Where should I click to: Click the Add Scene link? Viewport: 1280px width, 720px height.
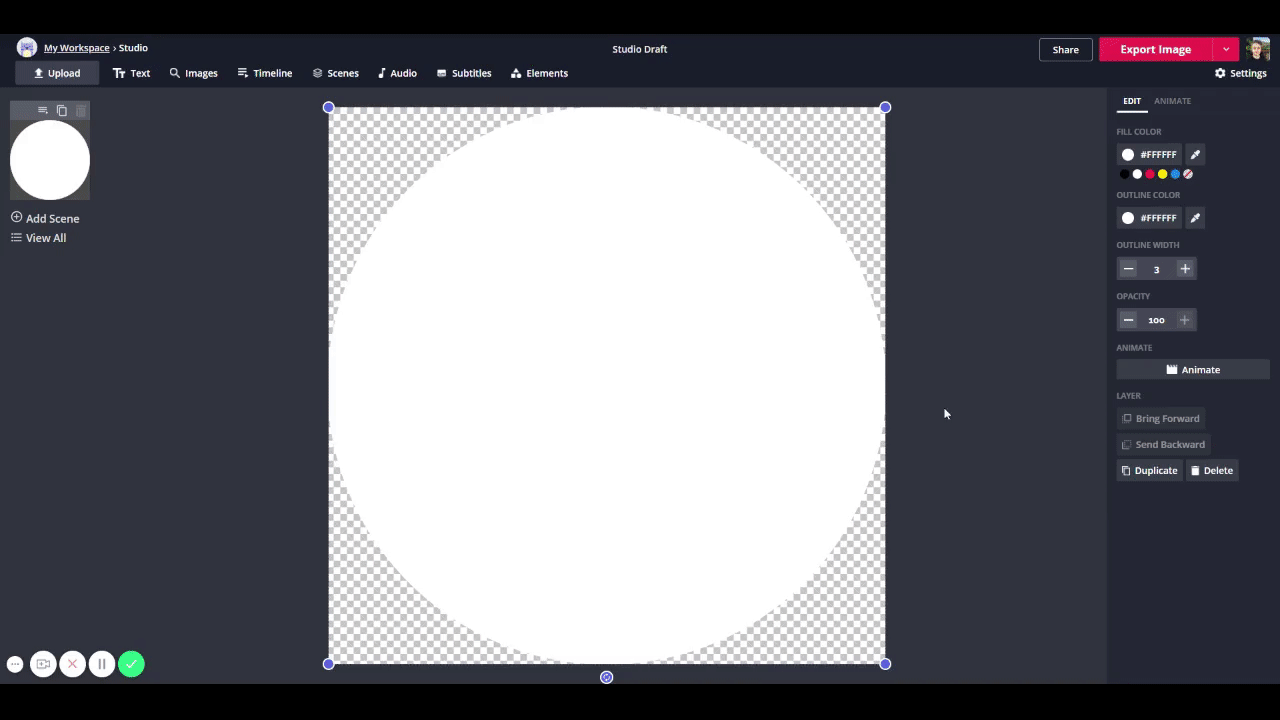coord(45,218)
